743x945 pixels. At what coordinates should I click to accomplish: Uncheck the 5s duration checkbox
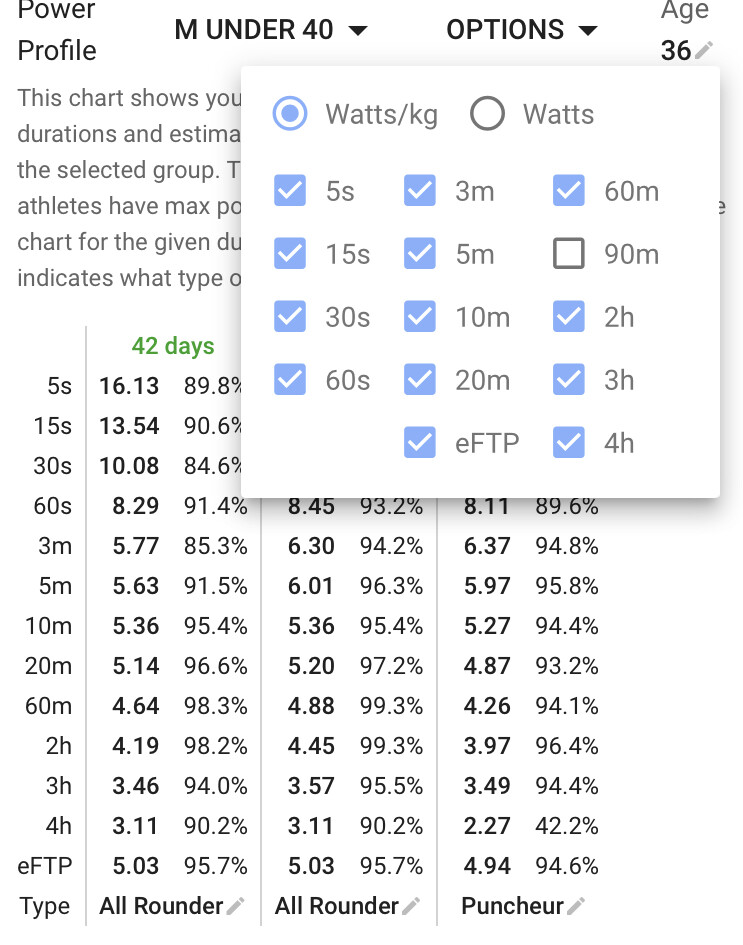coord(290,190)
